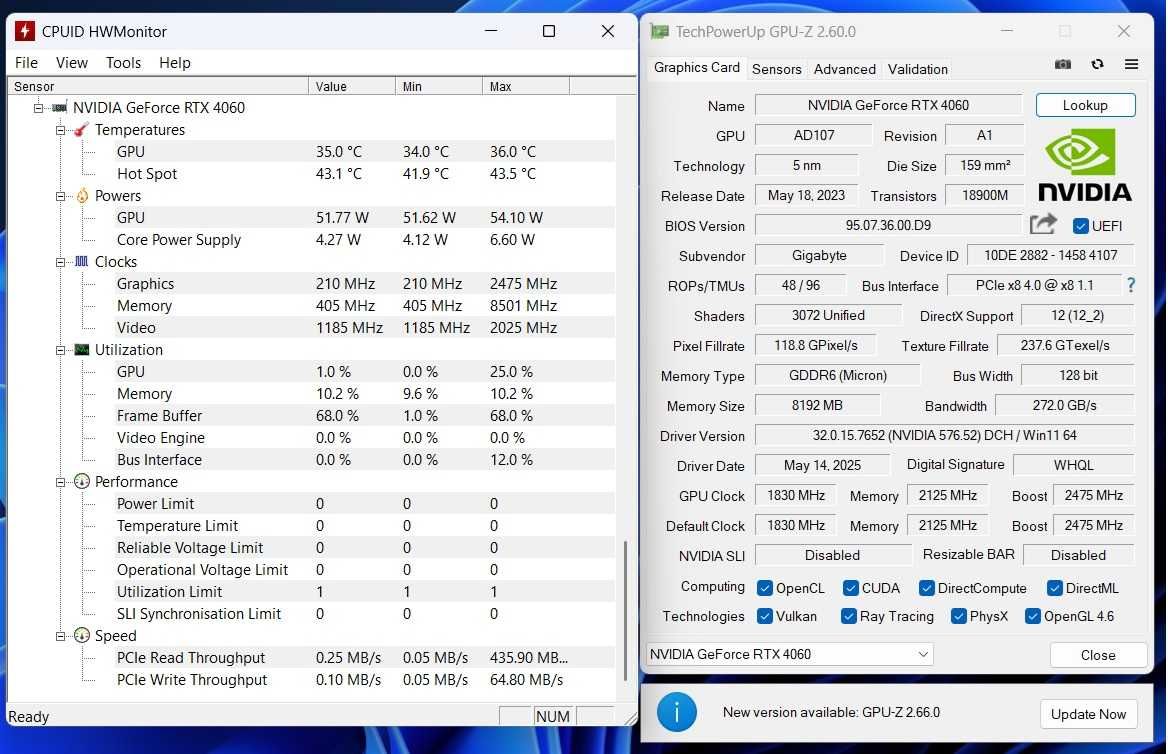Image resolution: width=1168 pixels, height=754 pixels.
Task: Click the Temperatures thermometer icon
Action: (x=82, y=130)
